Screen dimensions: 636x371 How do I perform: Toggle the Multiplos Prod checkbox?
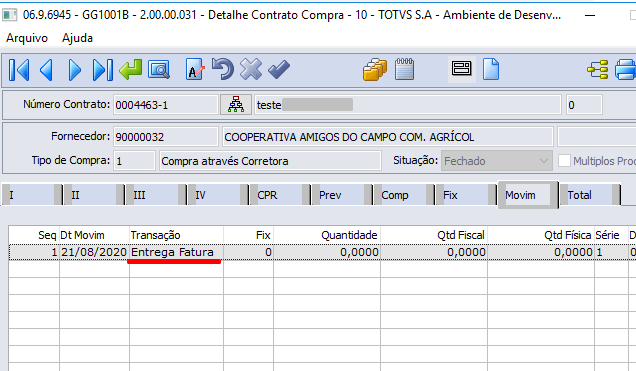click(x=564, y=161)
